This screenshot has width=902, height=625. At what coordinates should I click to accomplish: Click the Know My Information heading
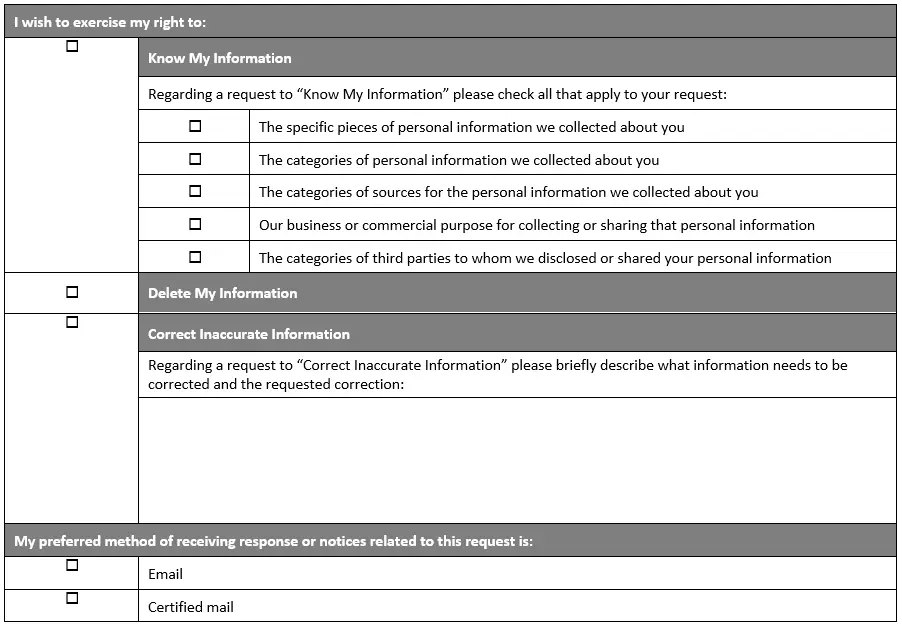tap(220, 58)
